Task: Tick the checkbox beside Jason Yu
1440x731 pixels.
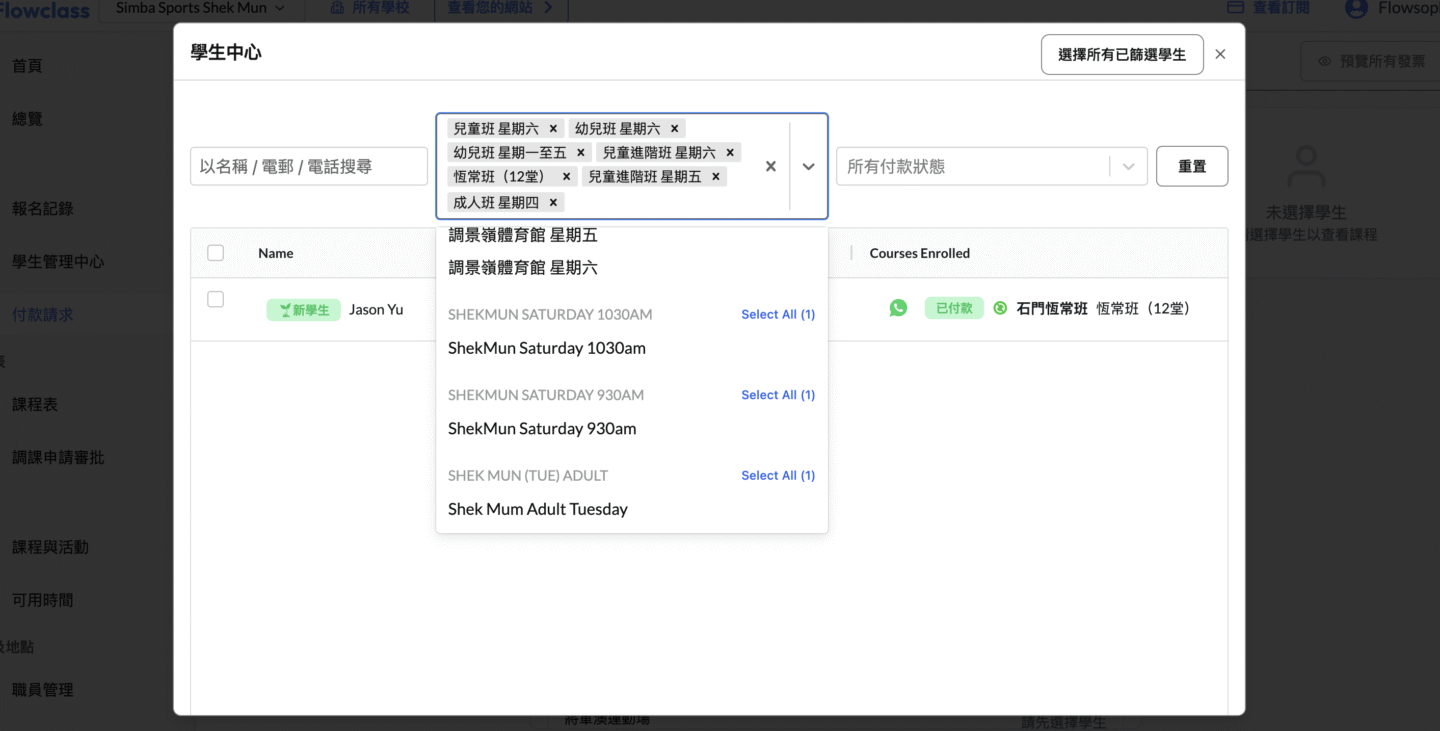Action: click(x=216, y=300)
